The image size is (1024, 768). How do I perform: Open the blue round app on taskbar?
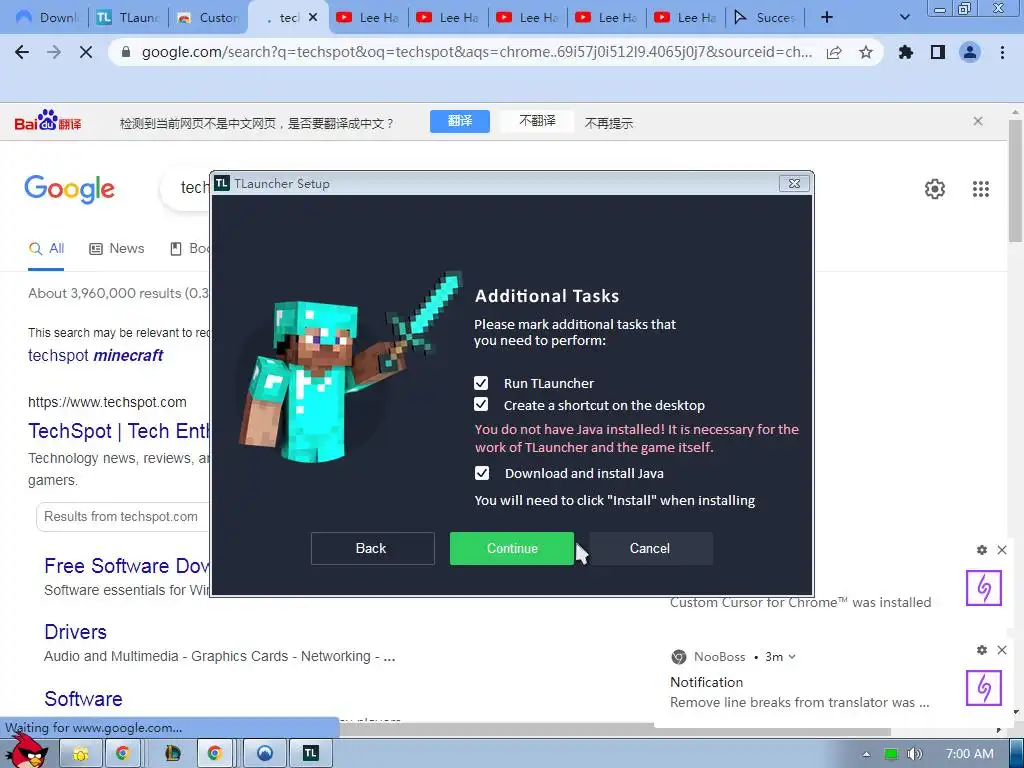pyautogui.click(x=264, y=754)
